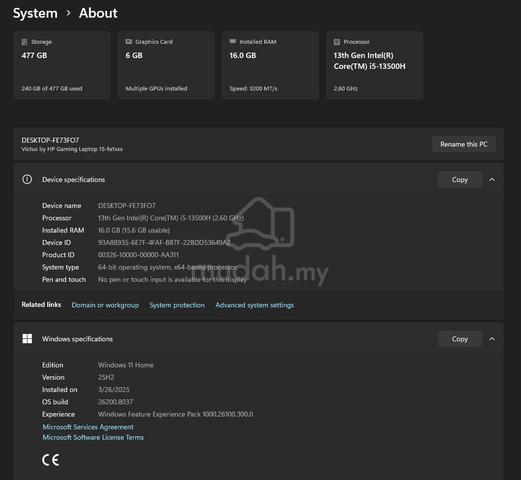Collapse the Windows specifications section
Screen dimensions: 521x480
click(x=492, y=339)
